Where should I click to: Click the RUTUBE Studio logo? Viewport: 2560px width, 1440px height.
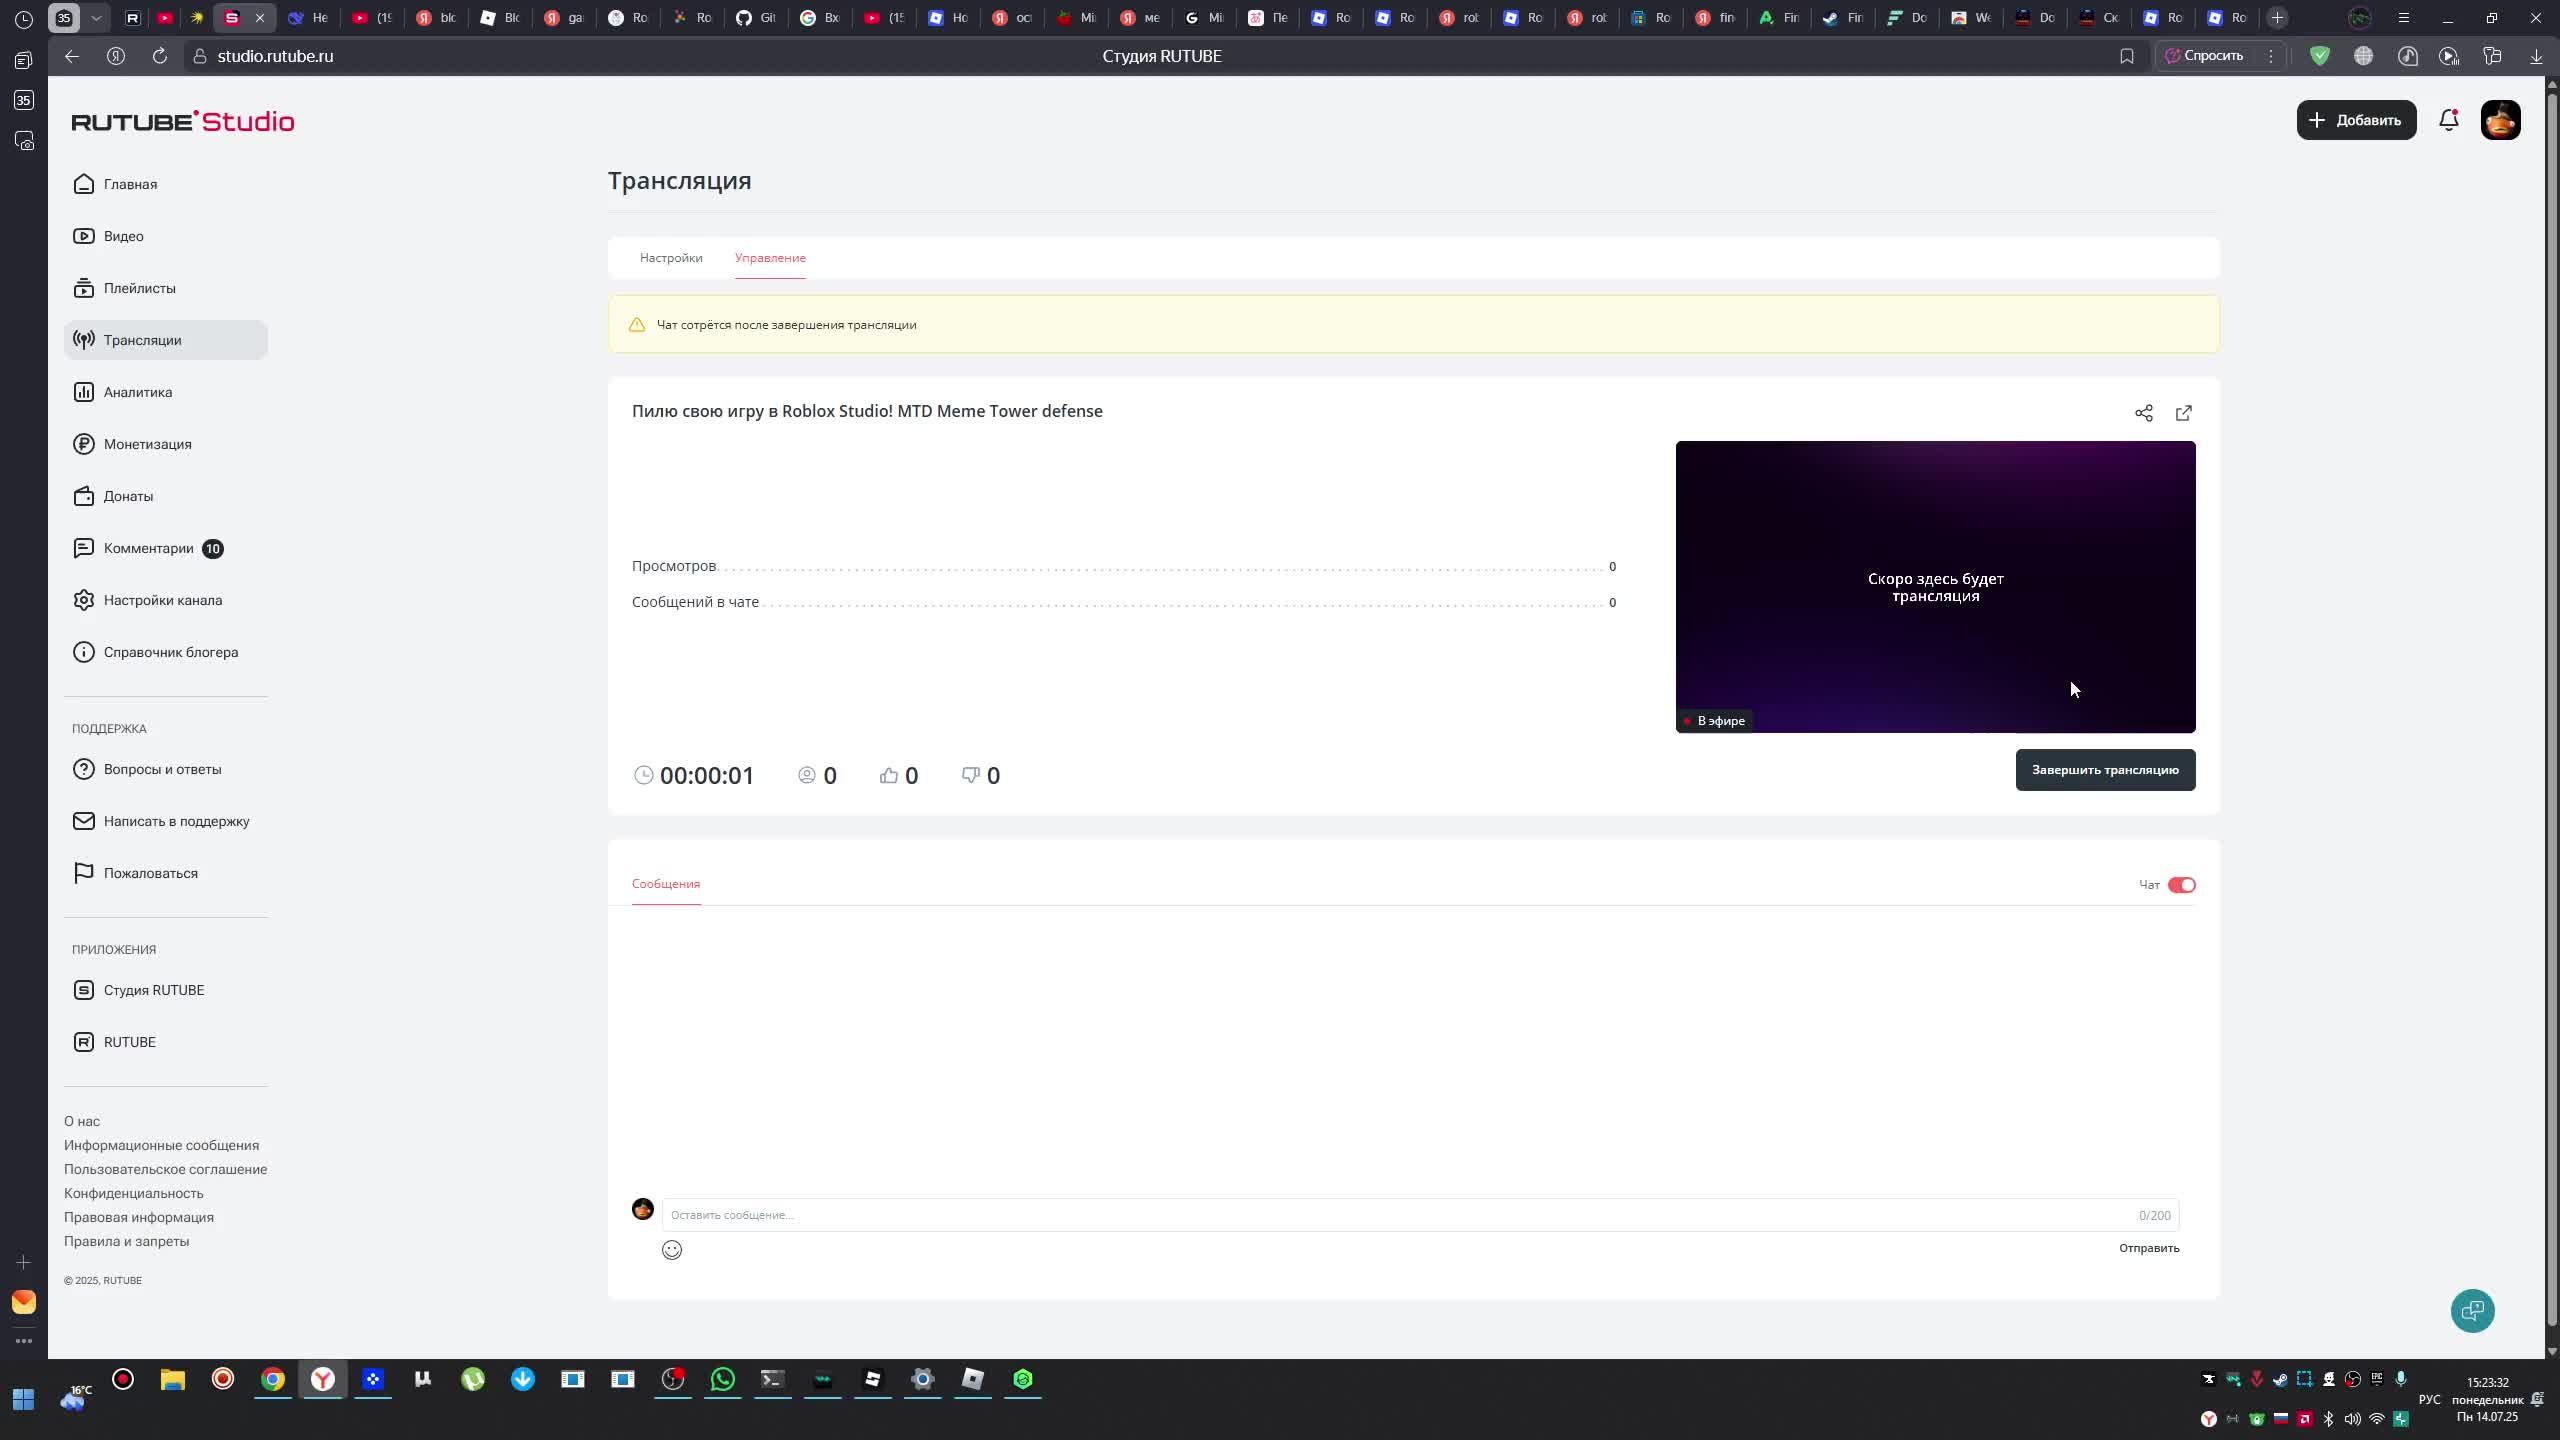pos(183,122)
